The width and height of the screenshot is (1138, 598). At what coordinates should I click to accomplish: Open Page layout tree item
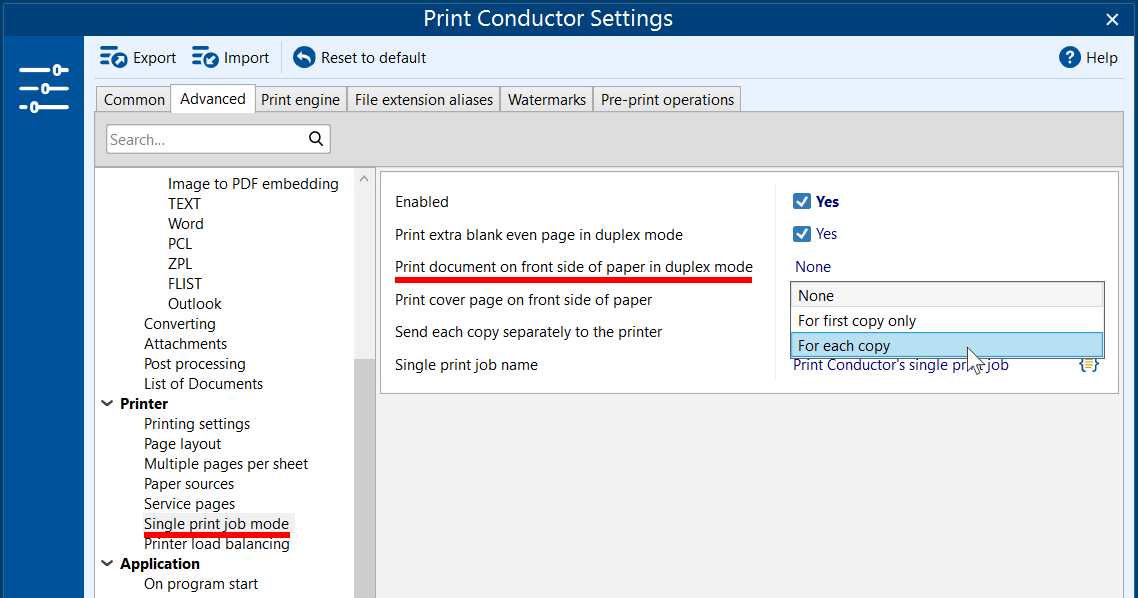click(182, 443)
